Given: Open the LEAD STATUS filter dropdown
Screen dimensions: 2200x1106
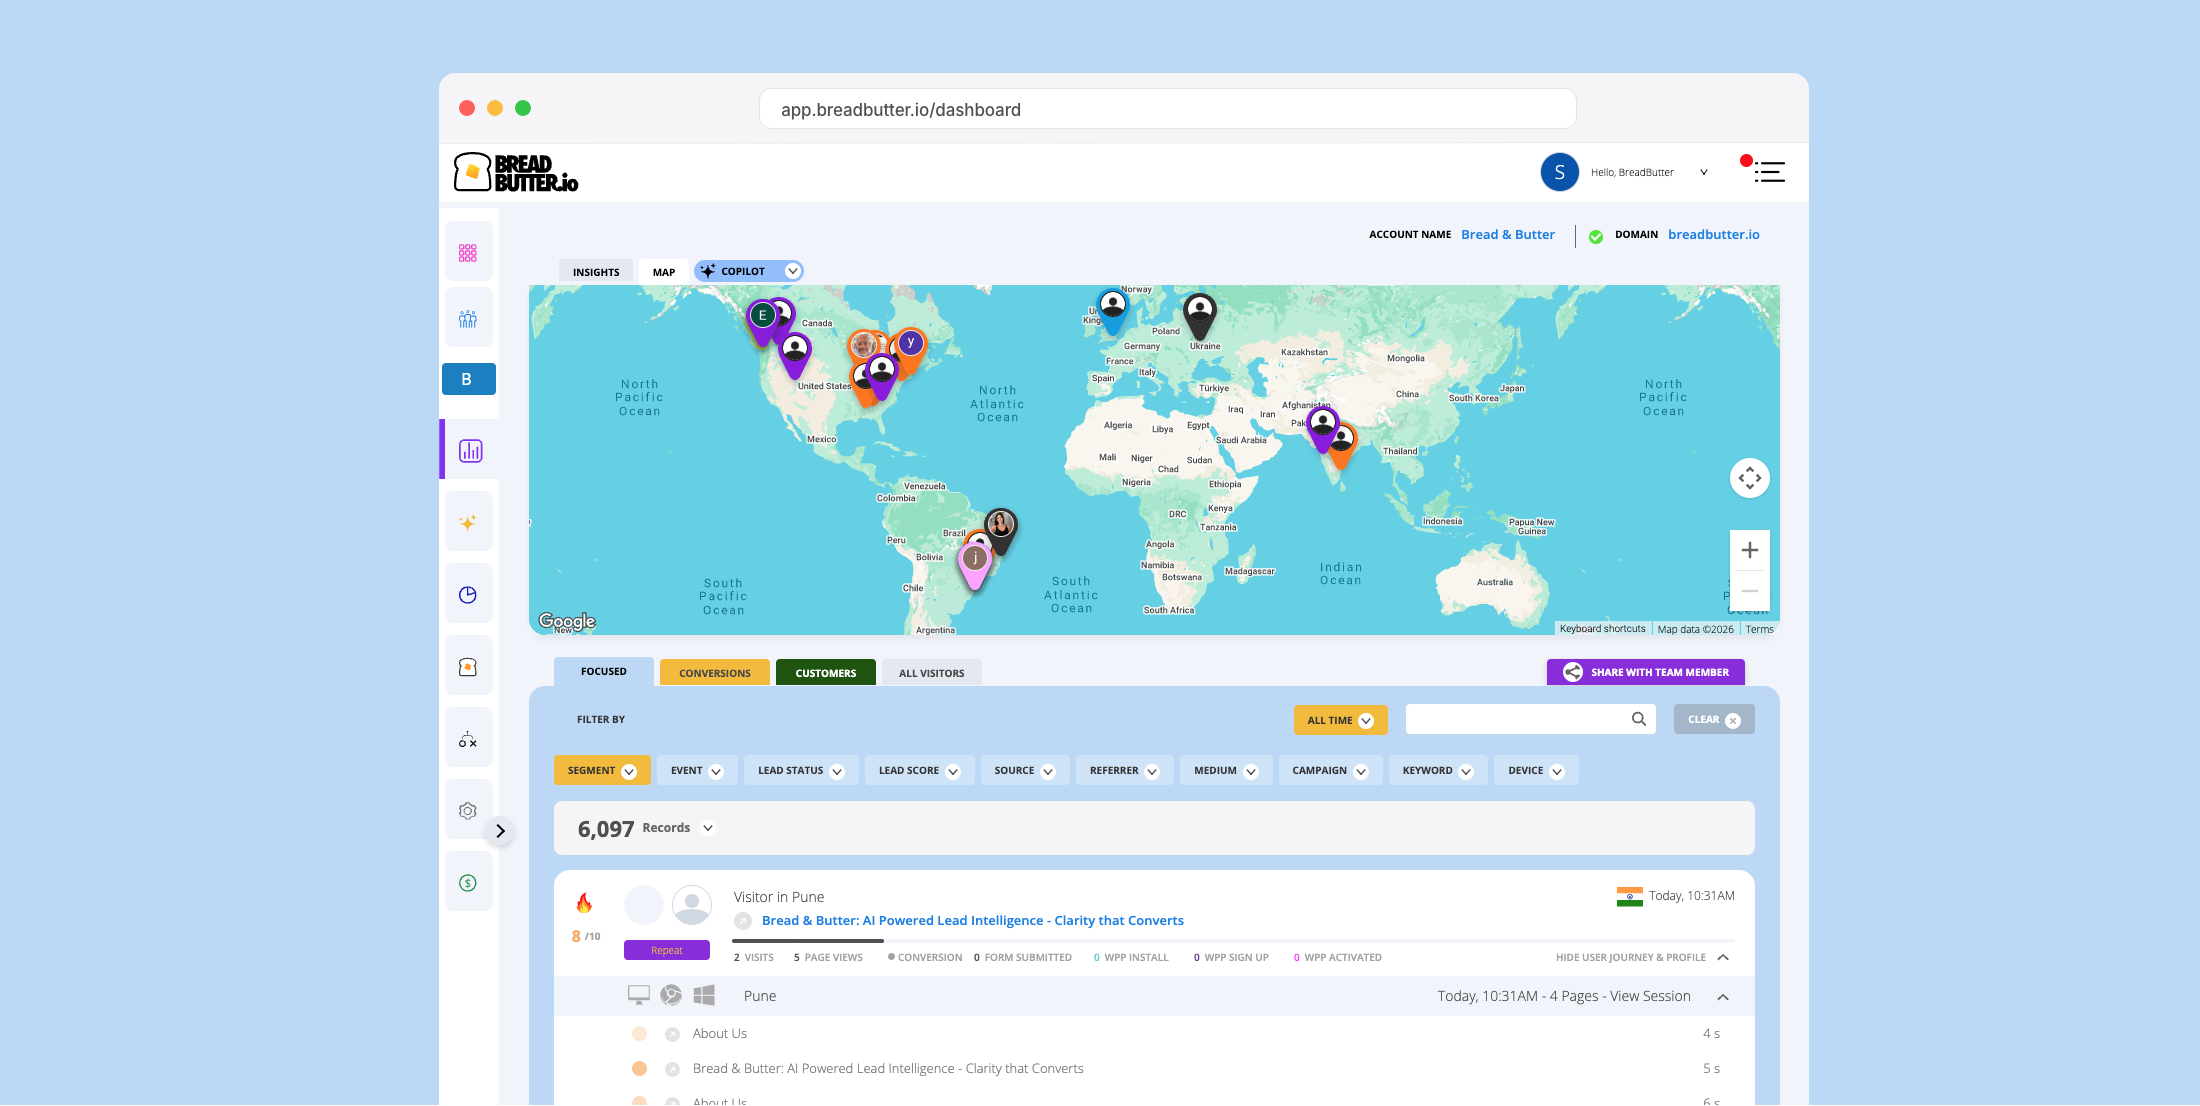Looking at the screenshot, I should click(800, 771).
